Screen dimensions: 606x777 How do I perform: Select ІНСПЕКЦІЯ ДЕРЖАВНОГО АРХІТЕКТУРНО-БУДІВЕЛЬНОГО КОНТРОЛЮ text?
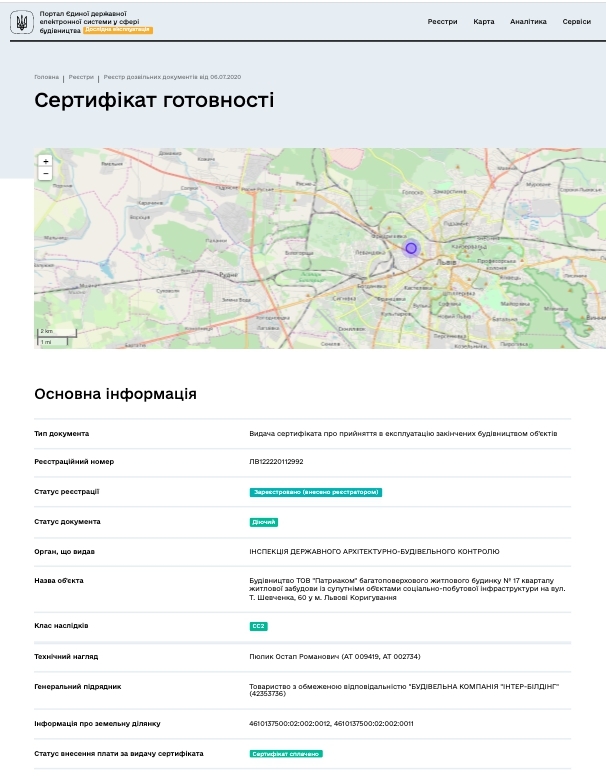tap(375, 552)
